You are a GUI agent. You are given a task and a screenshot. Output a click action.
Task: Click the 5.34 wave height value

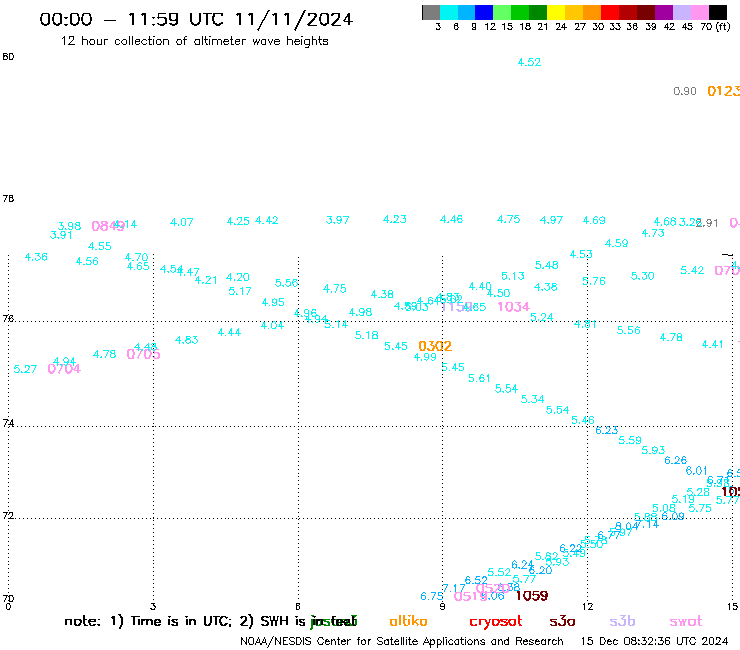532,399
